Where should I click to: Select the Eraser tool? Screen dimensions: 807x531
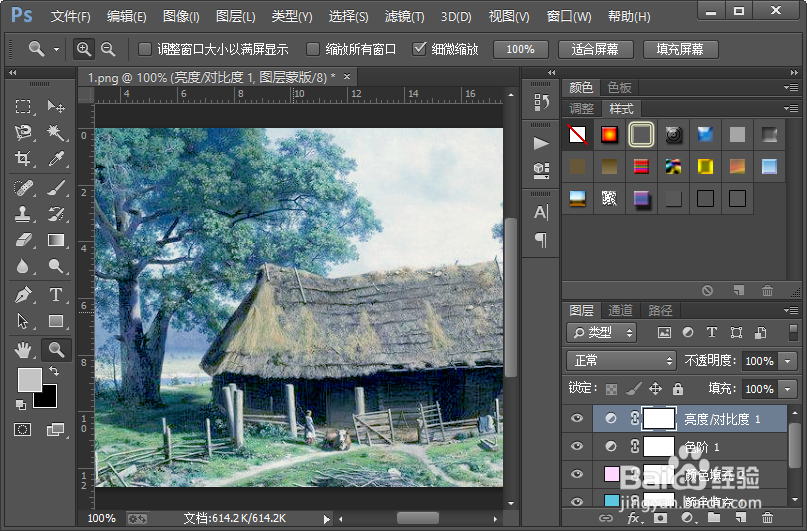coord(23,240)
